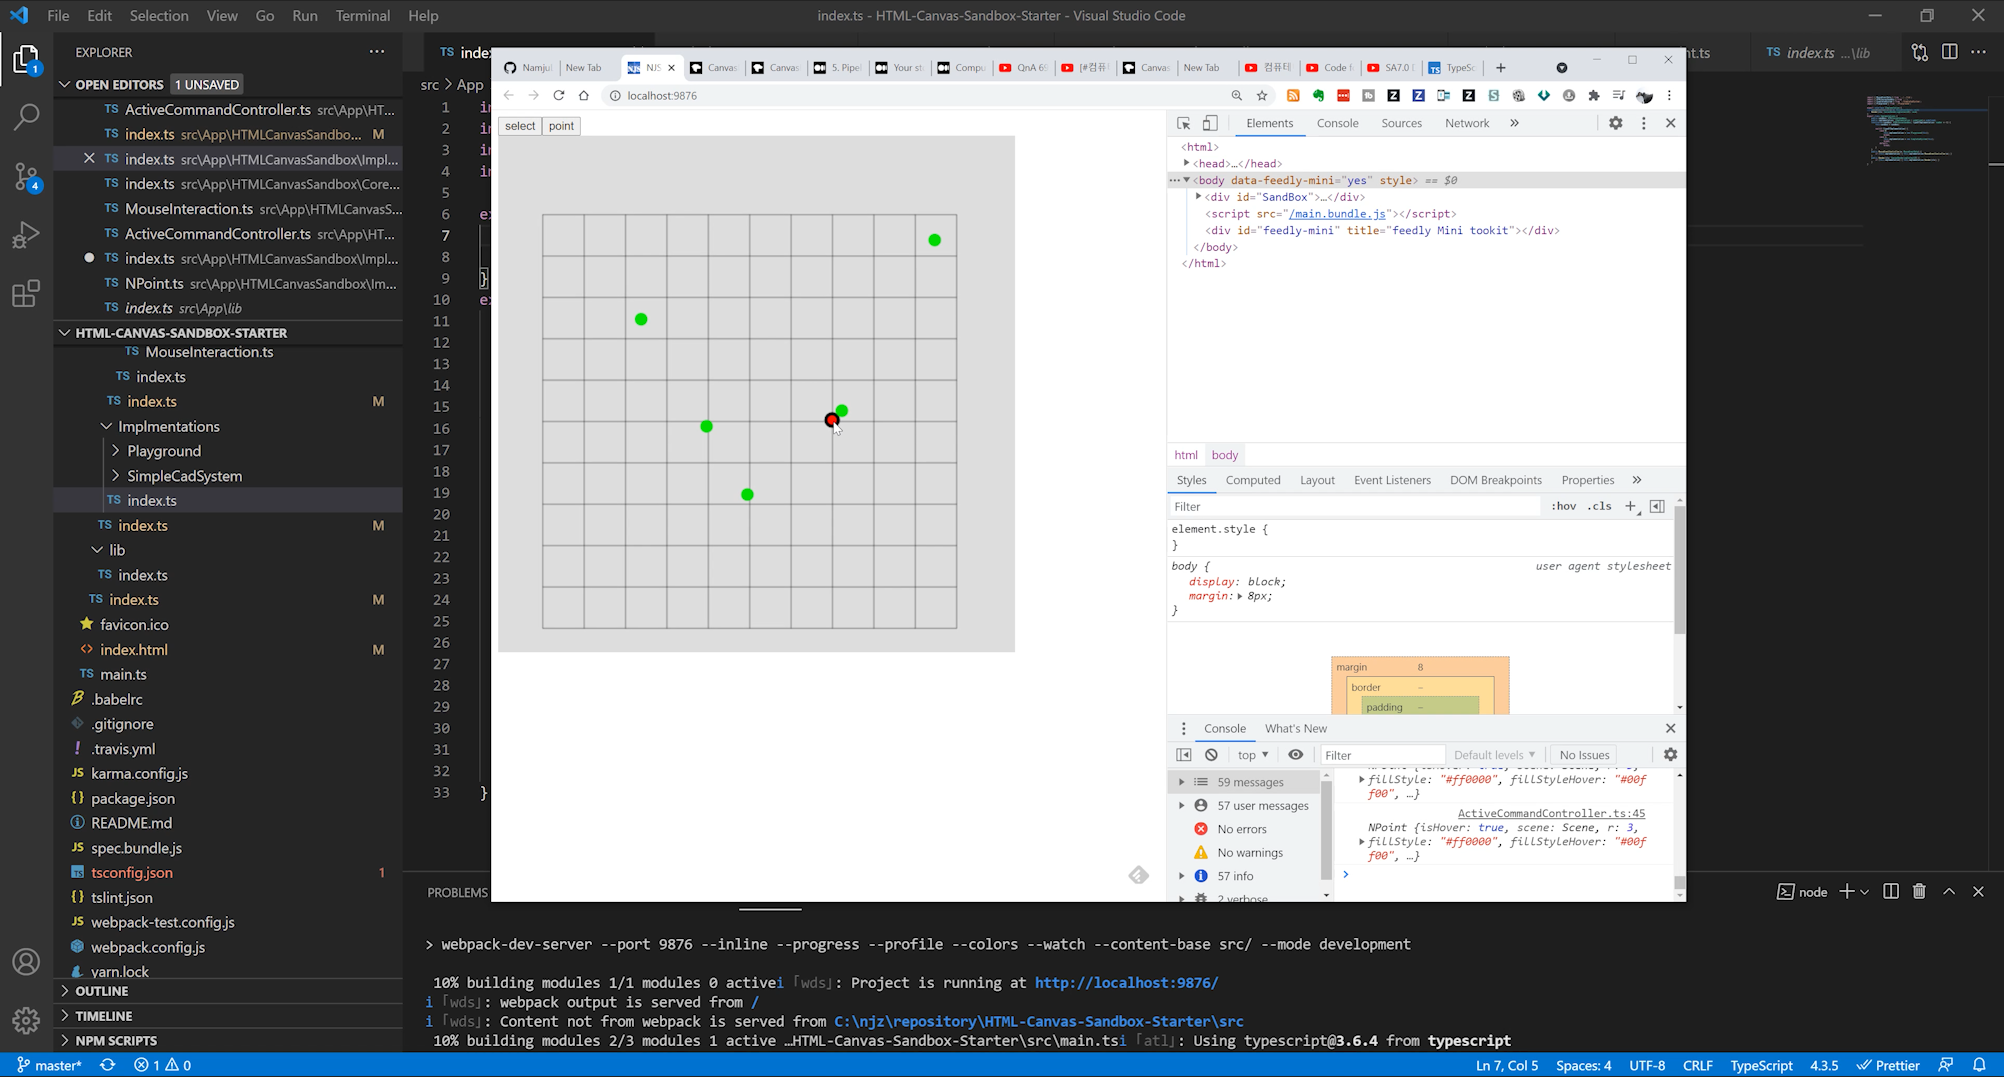Image resolution: width=2004 pixels, height=1077 pixels.
Task: Expand the div SandBox node
Action: 1198,197
